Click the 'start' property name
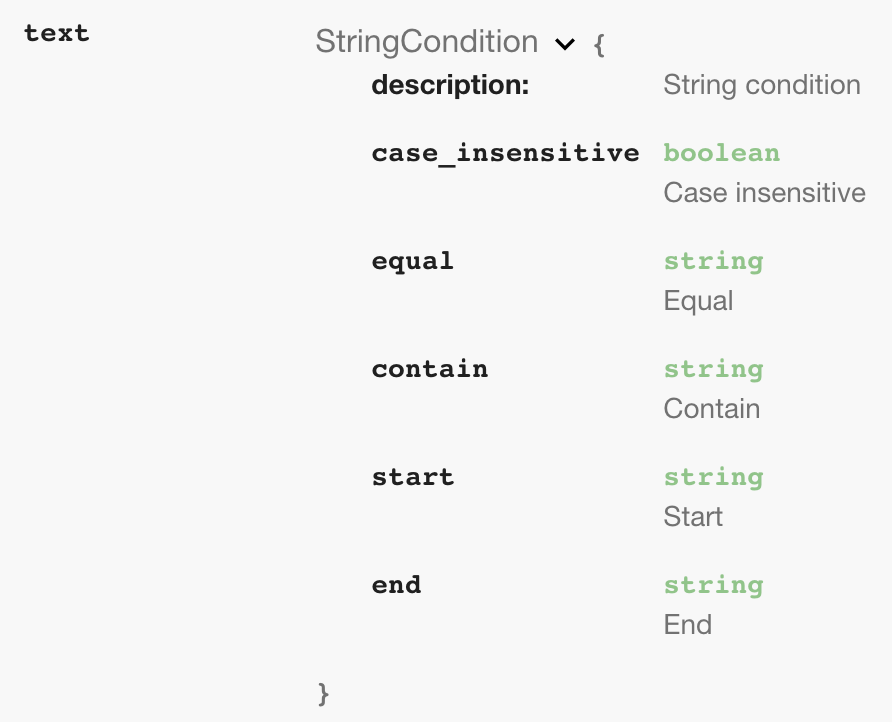Image resolution: width=892 pixels, height=722 pixels. tap(412, 477)
